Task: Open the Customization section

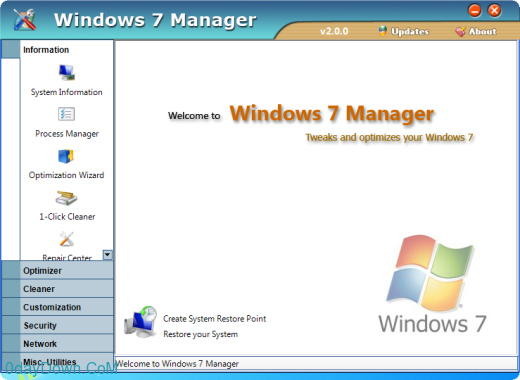Action: tap(57, 307)
